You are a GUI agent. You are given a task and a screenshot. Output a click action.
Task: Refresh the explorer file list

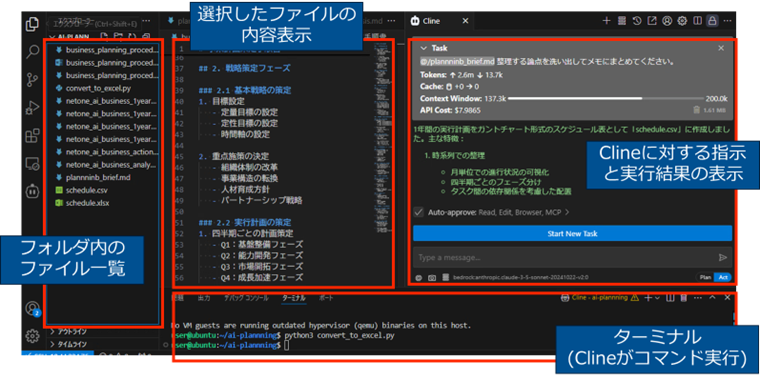132,36
